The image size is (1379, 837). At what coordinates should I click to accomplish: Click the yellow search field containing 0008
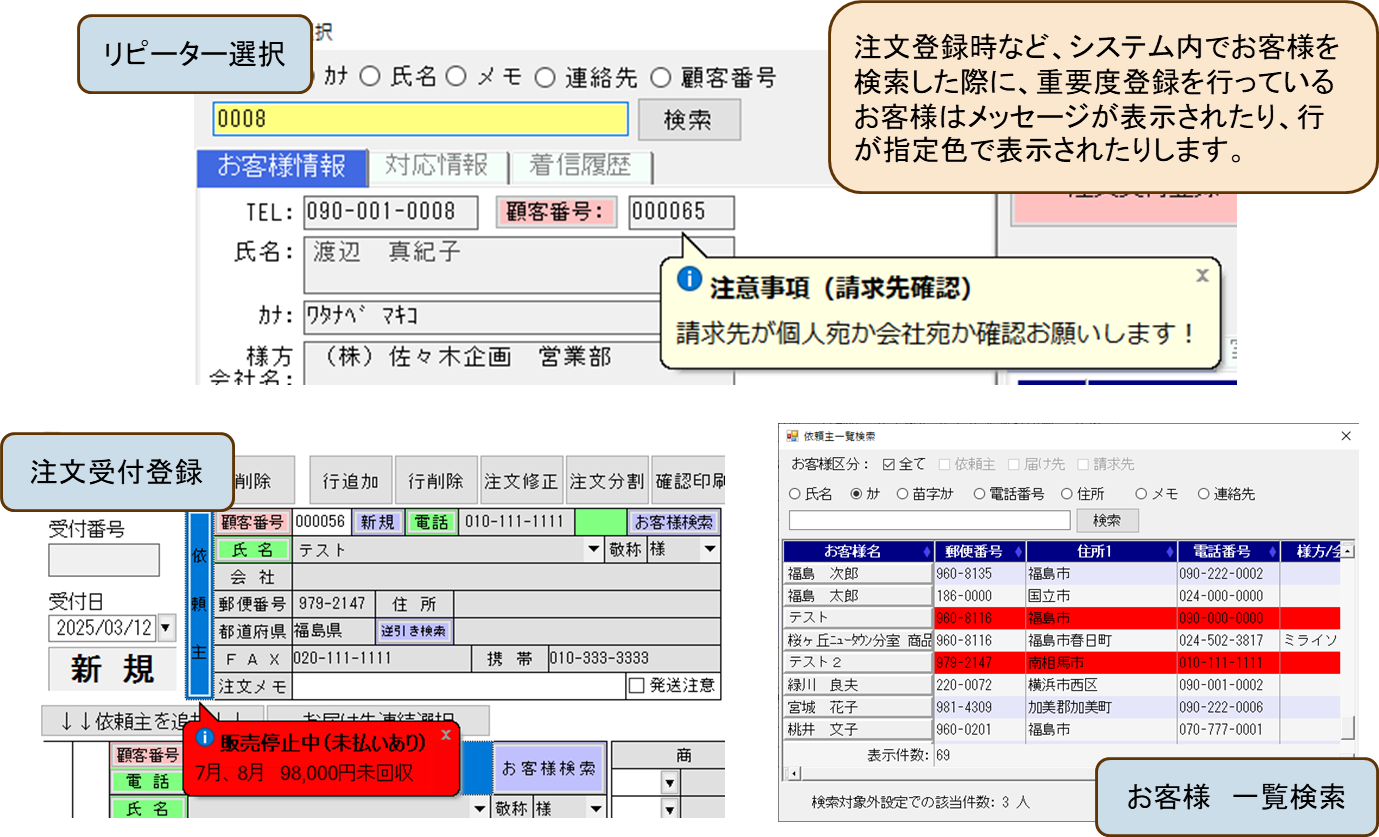pos(420,119)
